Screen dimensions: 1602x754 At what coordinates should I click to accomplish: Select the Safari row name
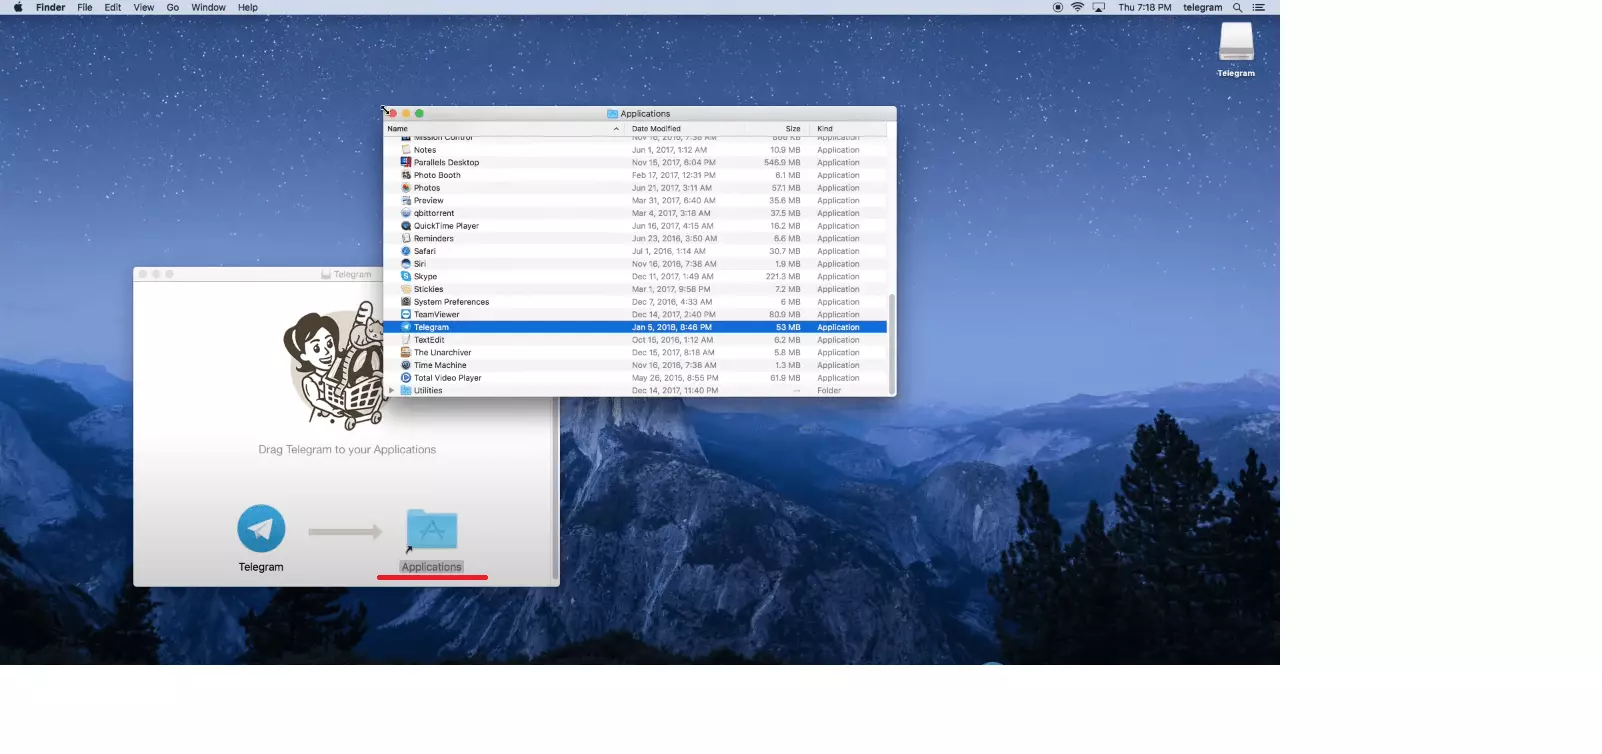[x=425, y=251]
